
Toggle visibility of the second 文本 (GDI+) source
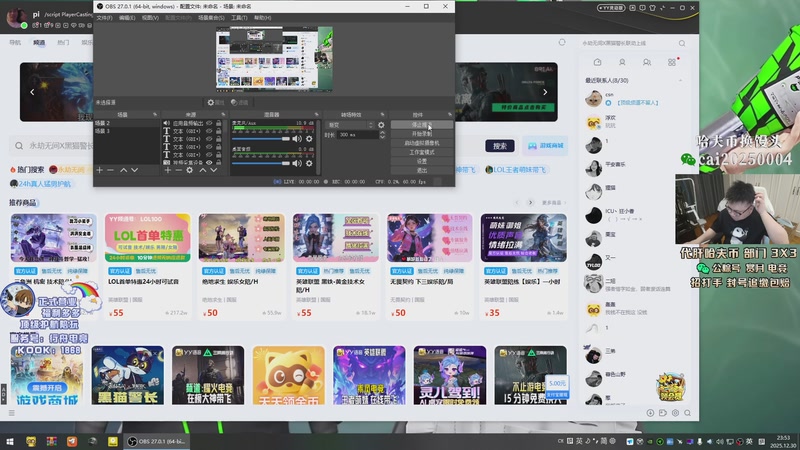209,139
